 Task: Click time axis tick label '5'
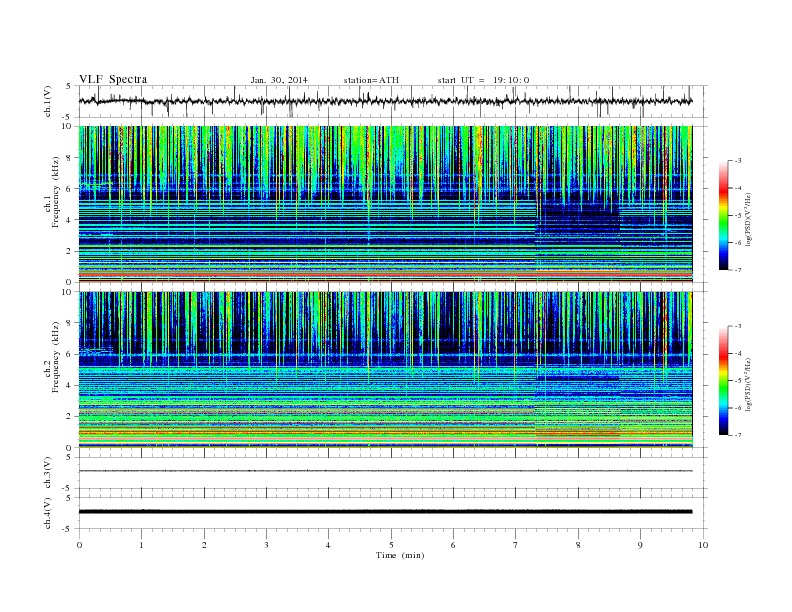click(391, 545)
